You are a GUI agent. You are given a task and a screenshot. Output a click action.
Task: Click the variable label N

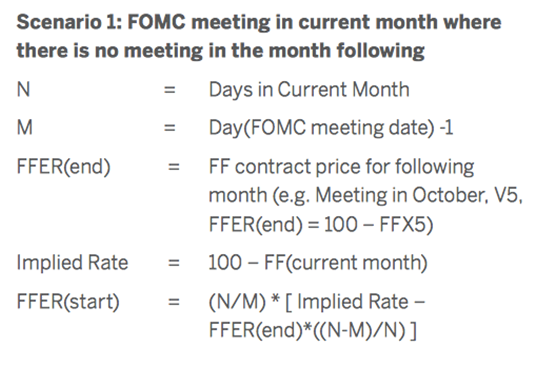point(23,89)
